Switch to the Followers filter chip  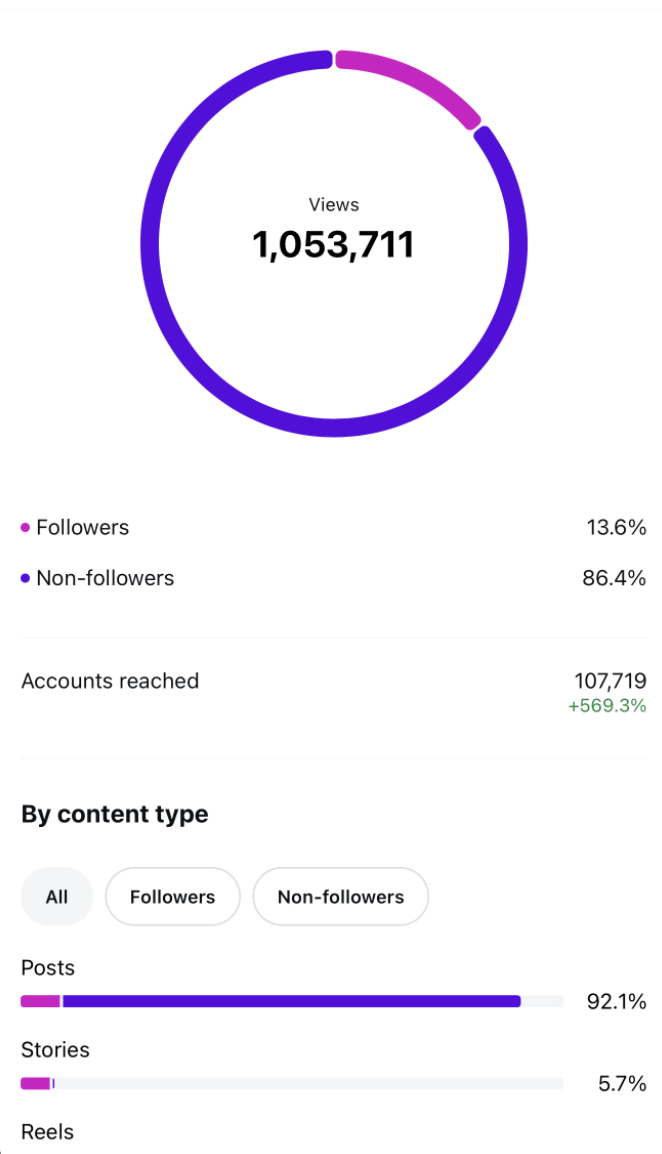tap(172, 897)
